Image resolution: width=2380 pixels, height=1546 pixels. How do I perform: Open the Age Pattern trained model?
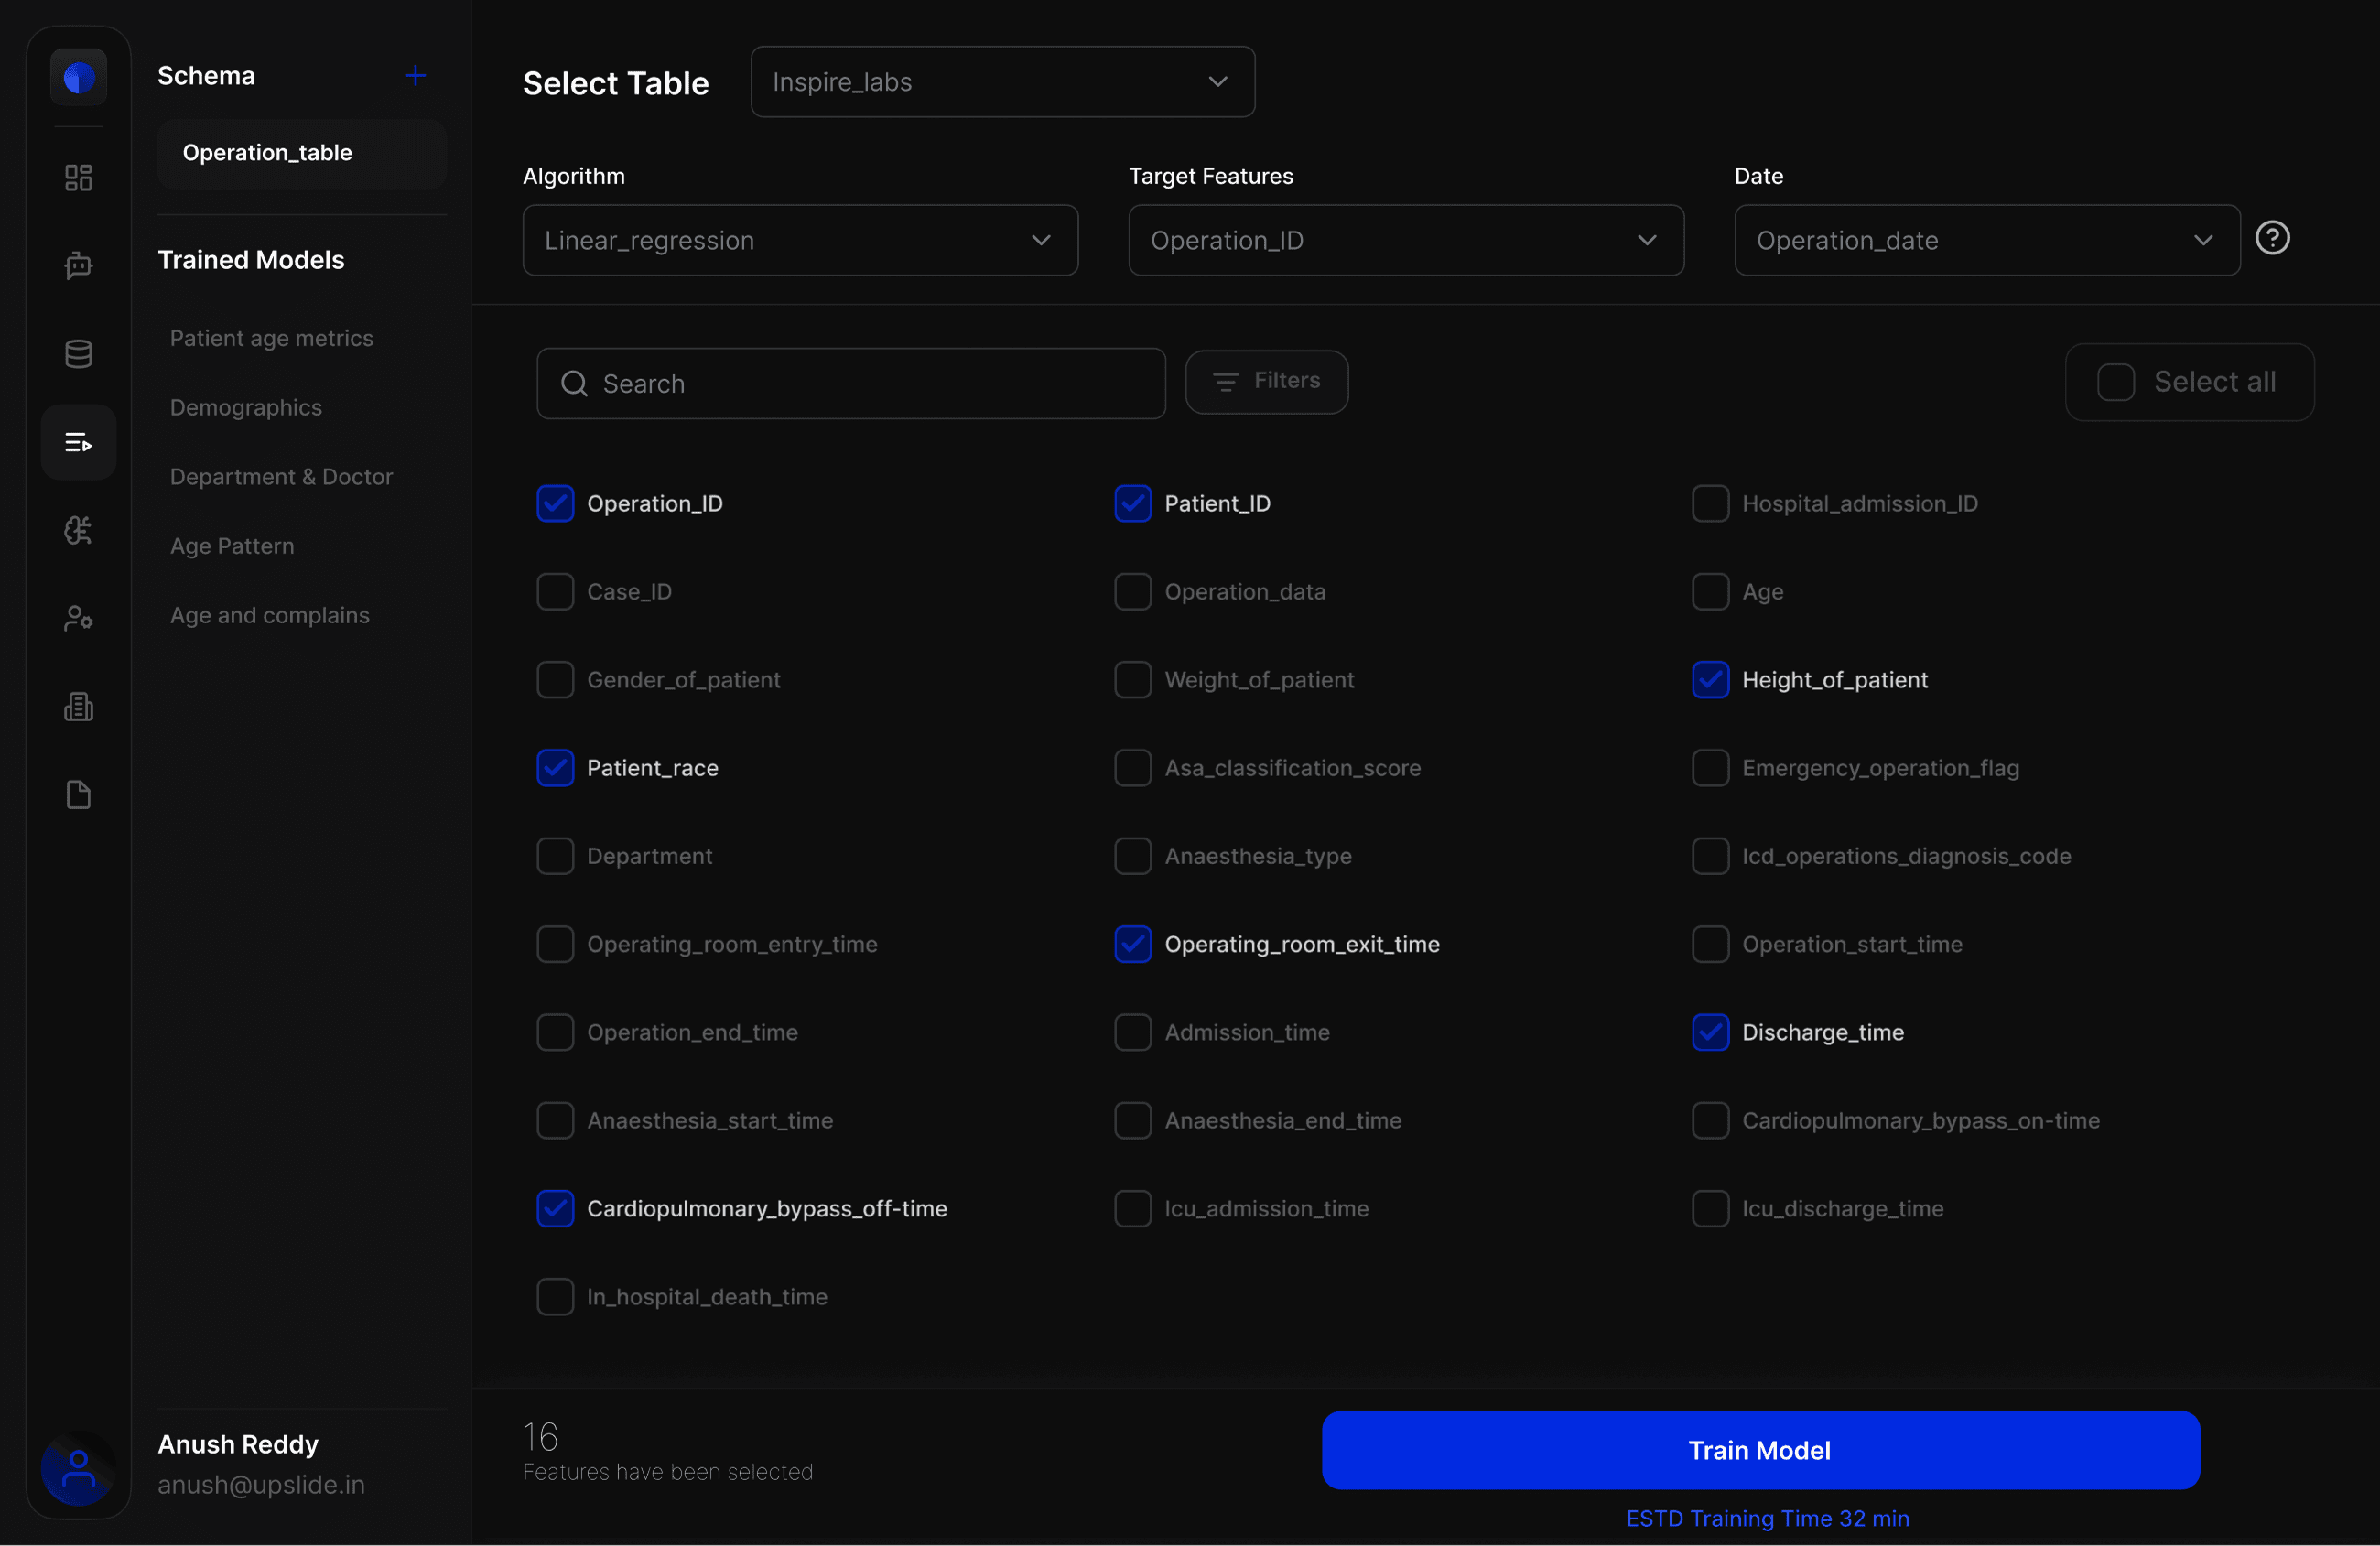coord(232,546)
